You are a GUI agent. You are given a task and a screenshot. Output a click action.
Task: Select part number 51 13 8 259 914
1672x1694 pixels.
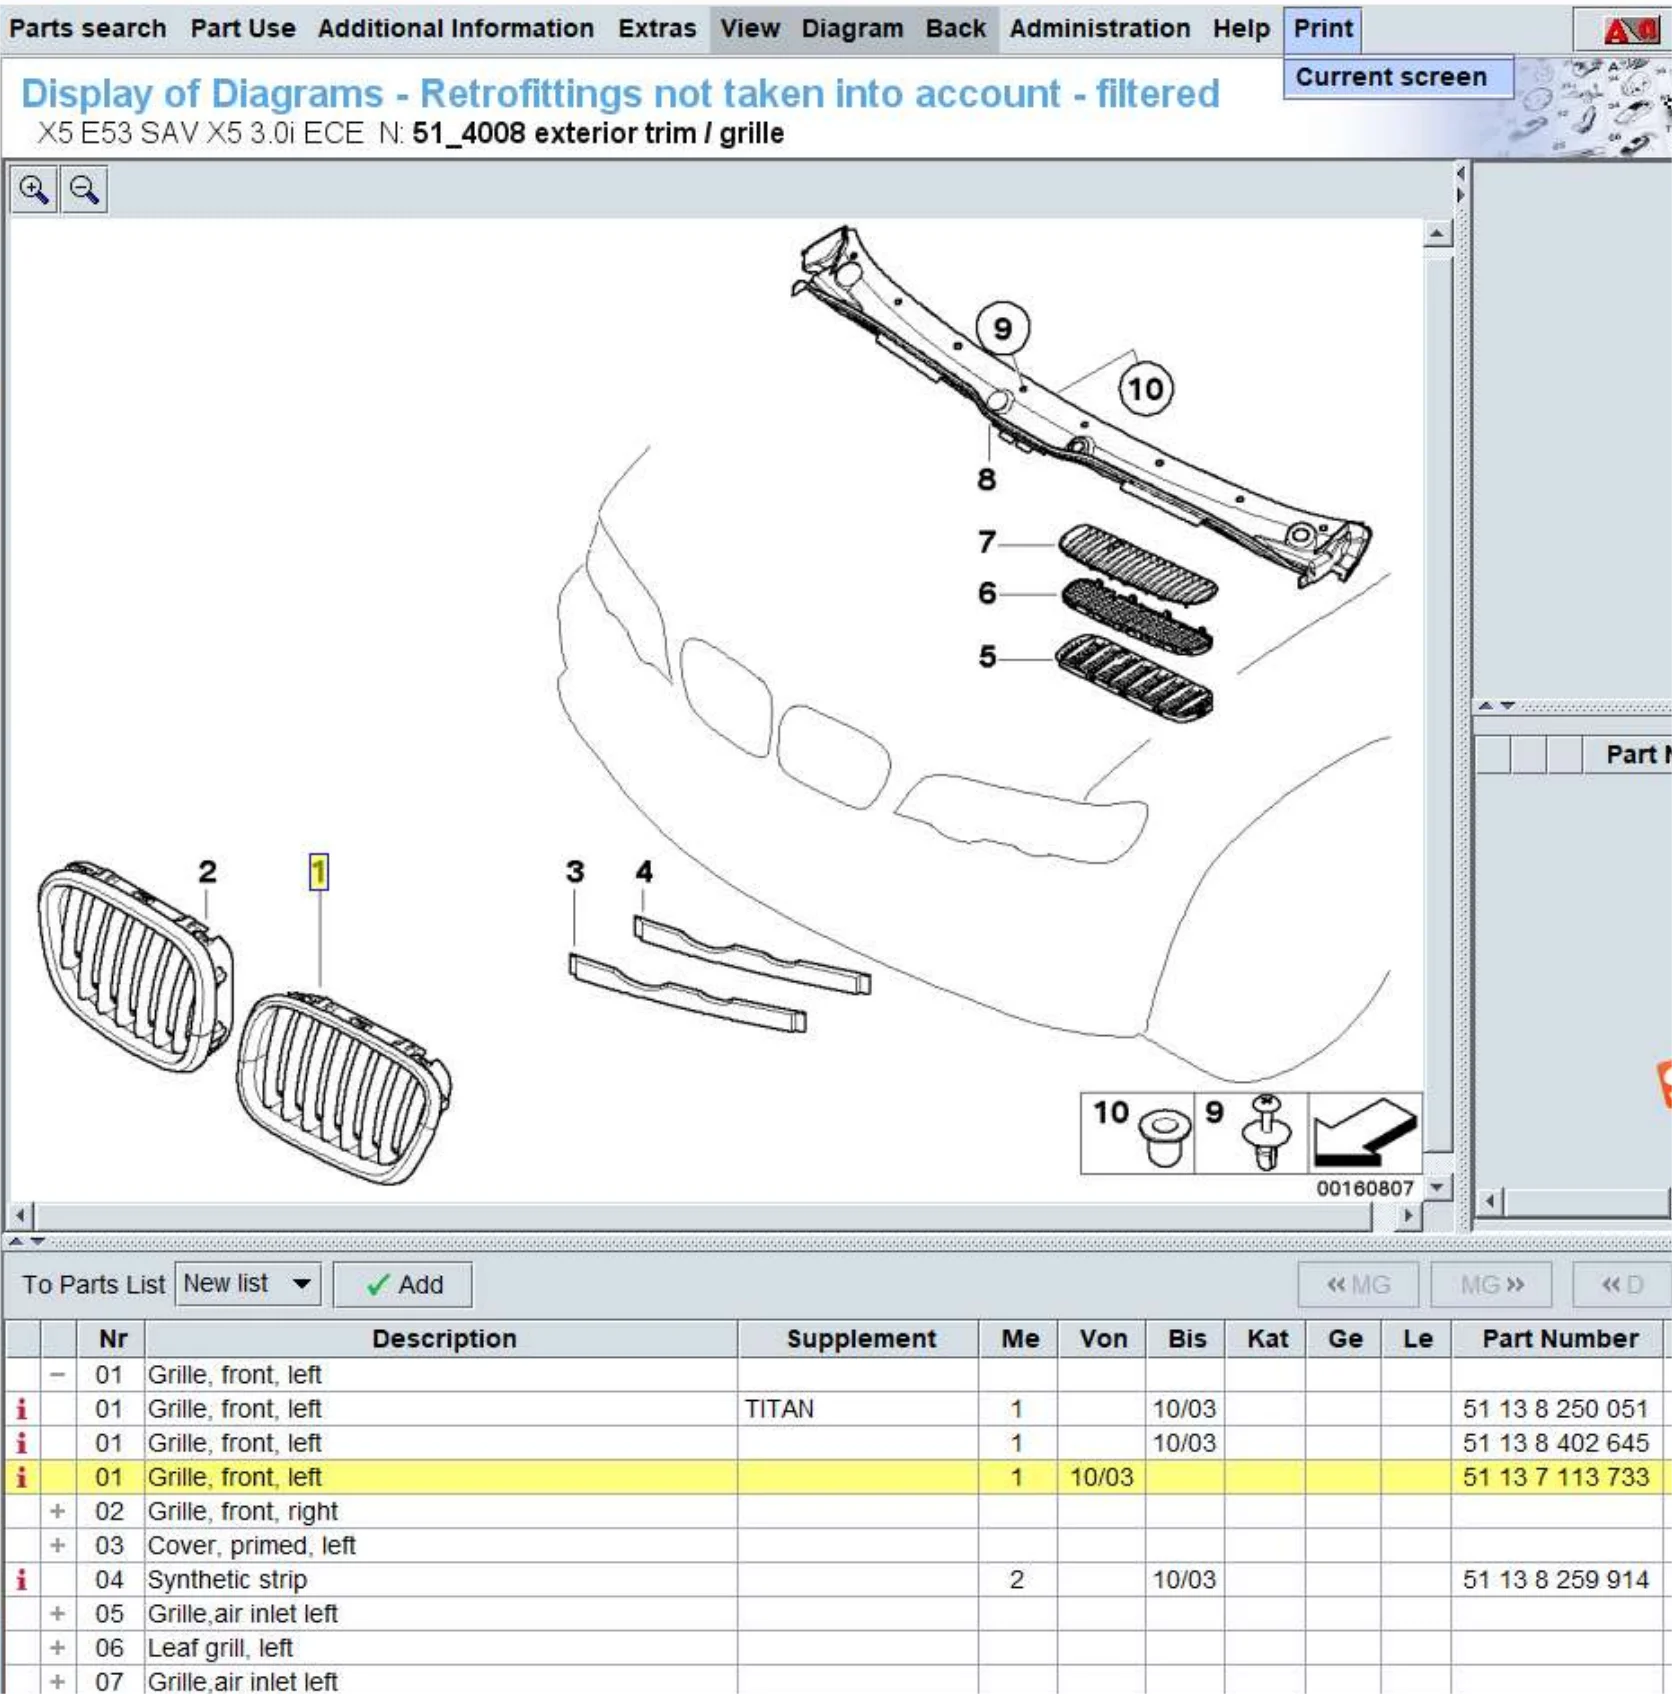[1555, 1580]
